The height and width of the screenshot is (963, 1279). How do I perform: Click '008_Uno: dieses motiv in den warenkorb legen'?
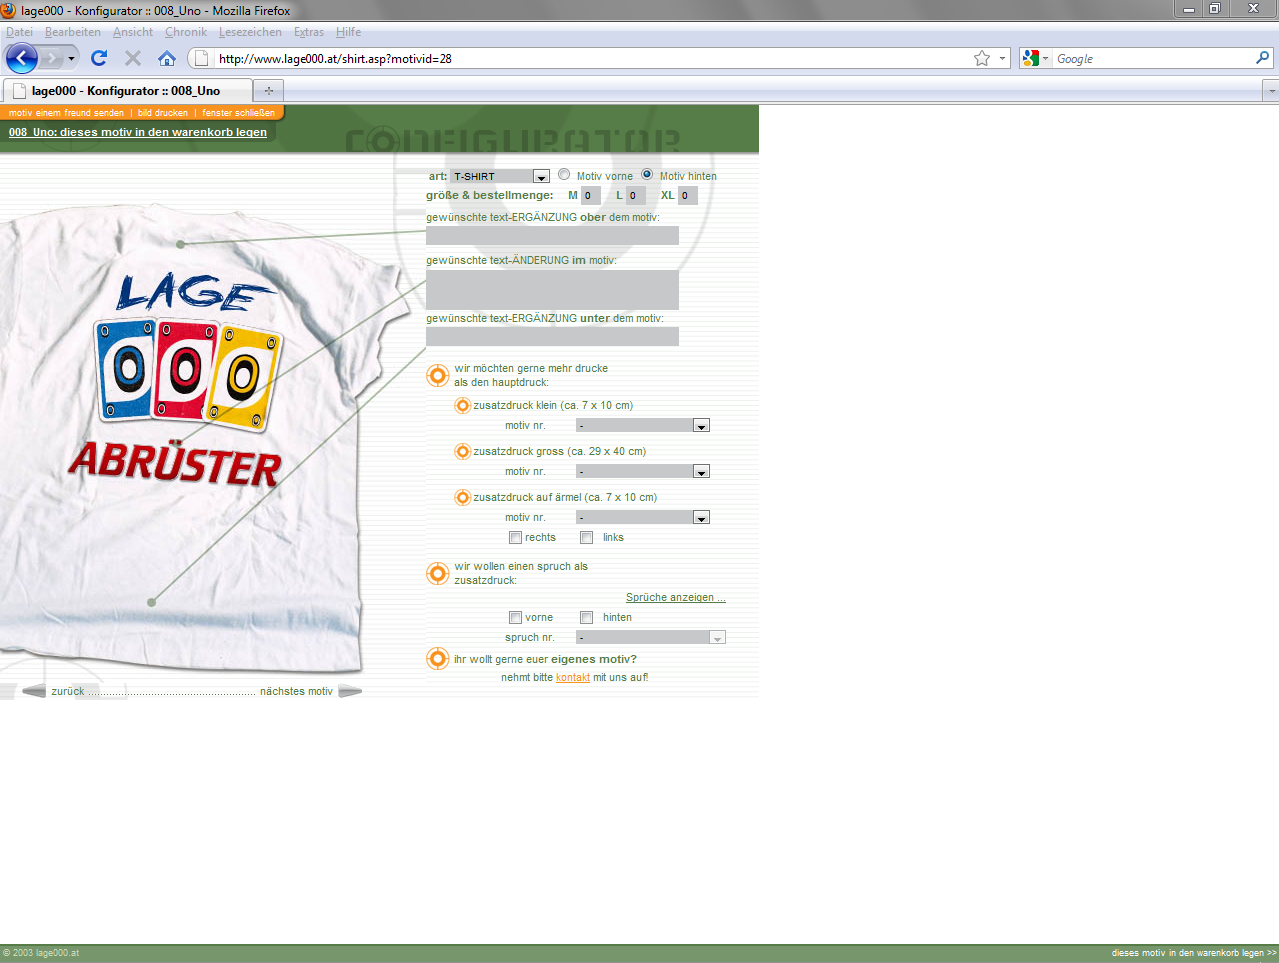point(138,132)
